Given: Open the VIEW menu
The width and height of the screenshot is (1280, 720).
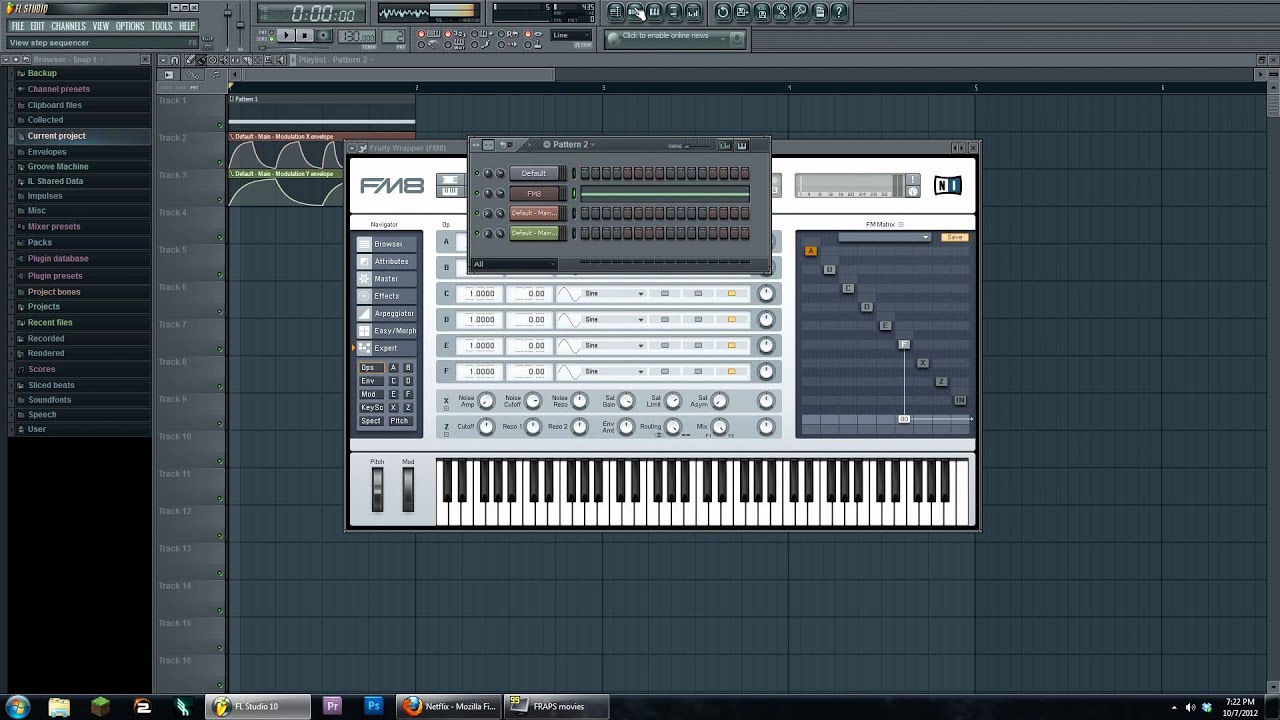Looking at the screenshot, I should 101,26.
